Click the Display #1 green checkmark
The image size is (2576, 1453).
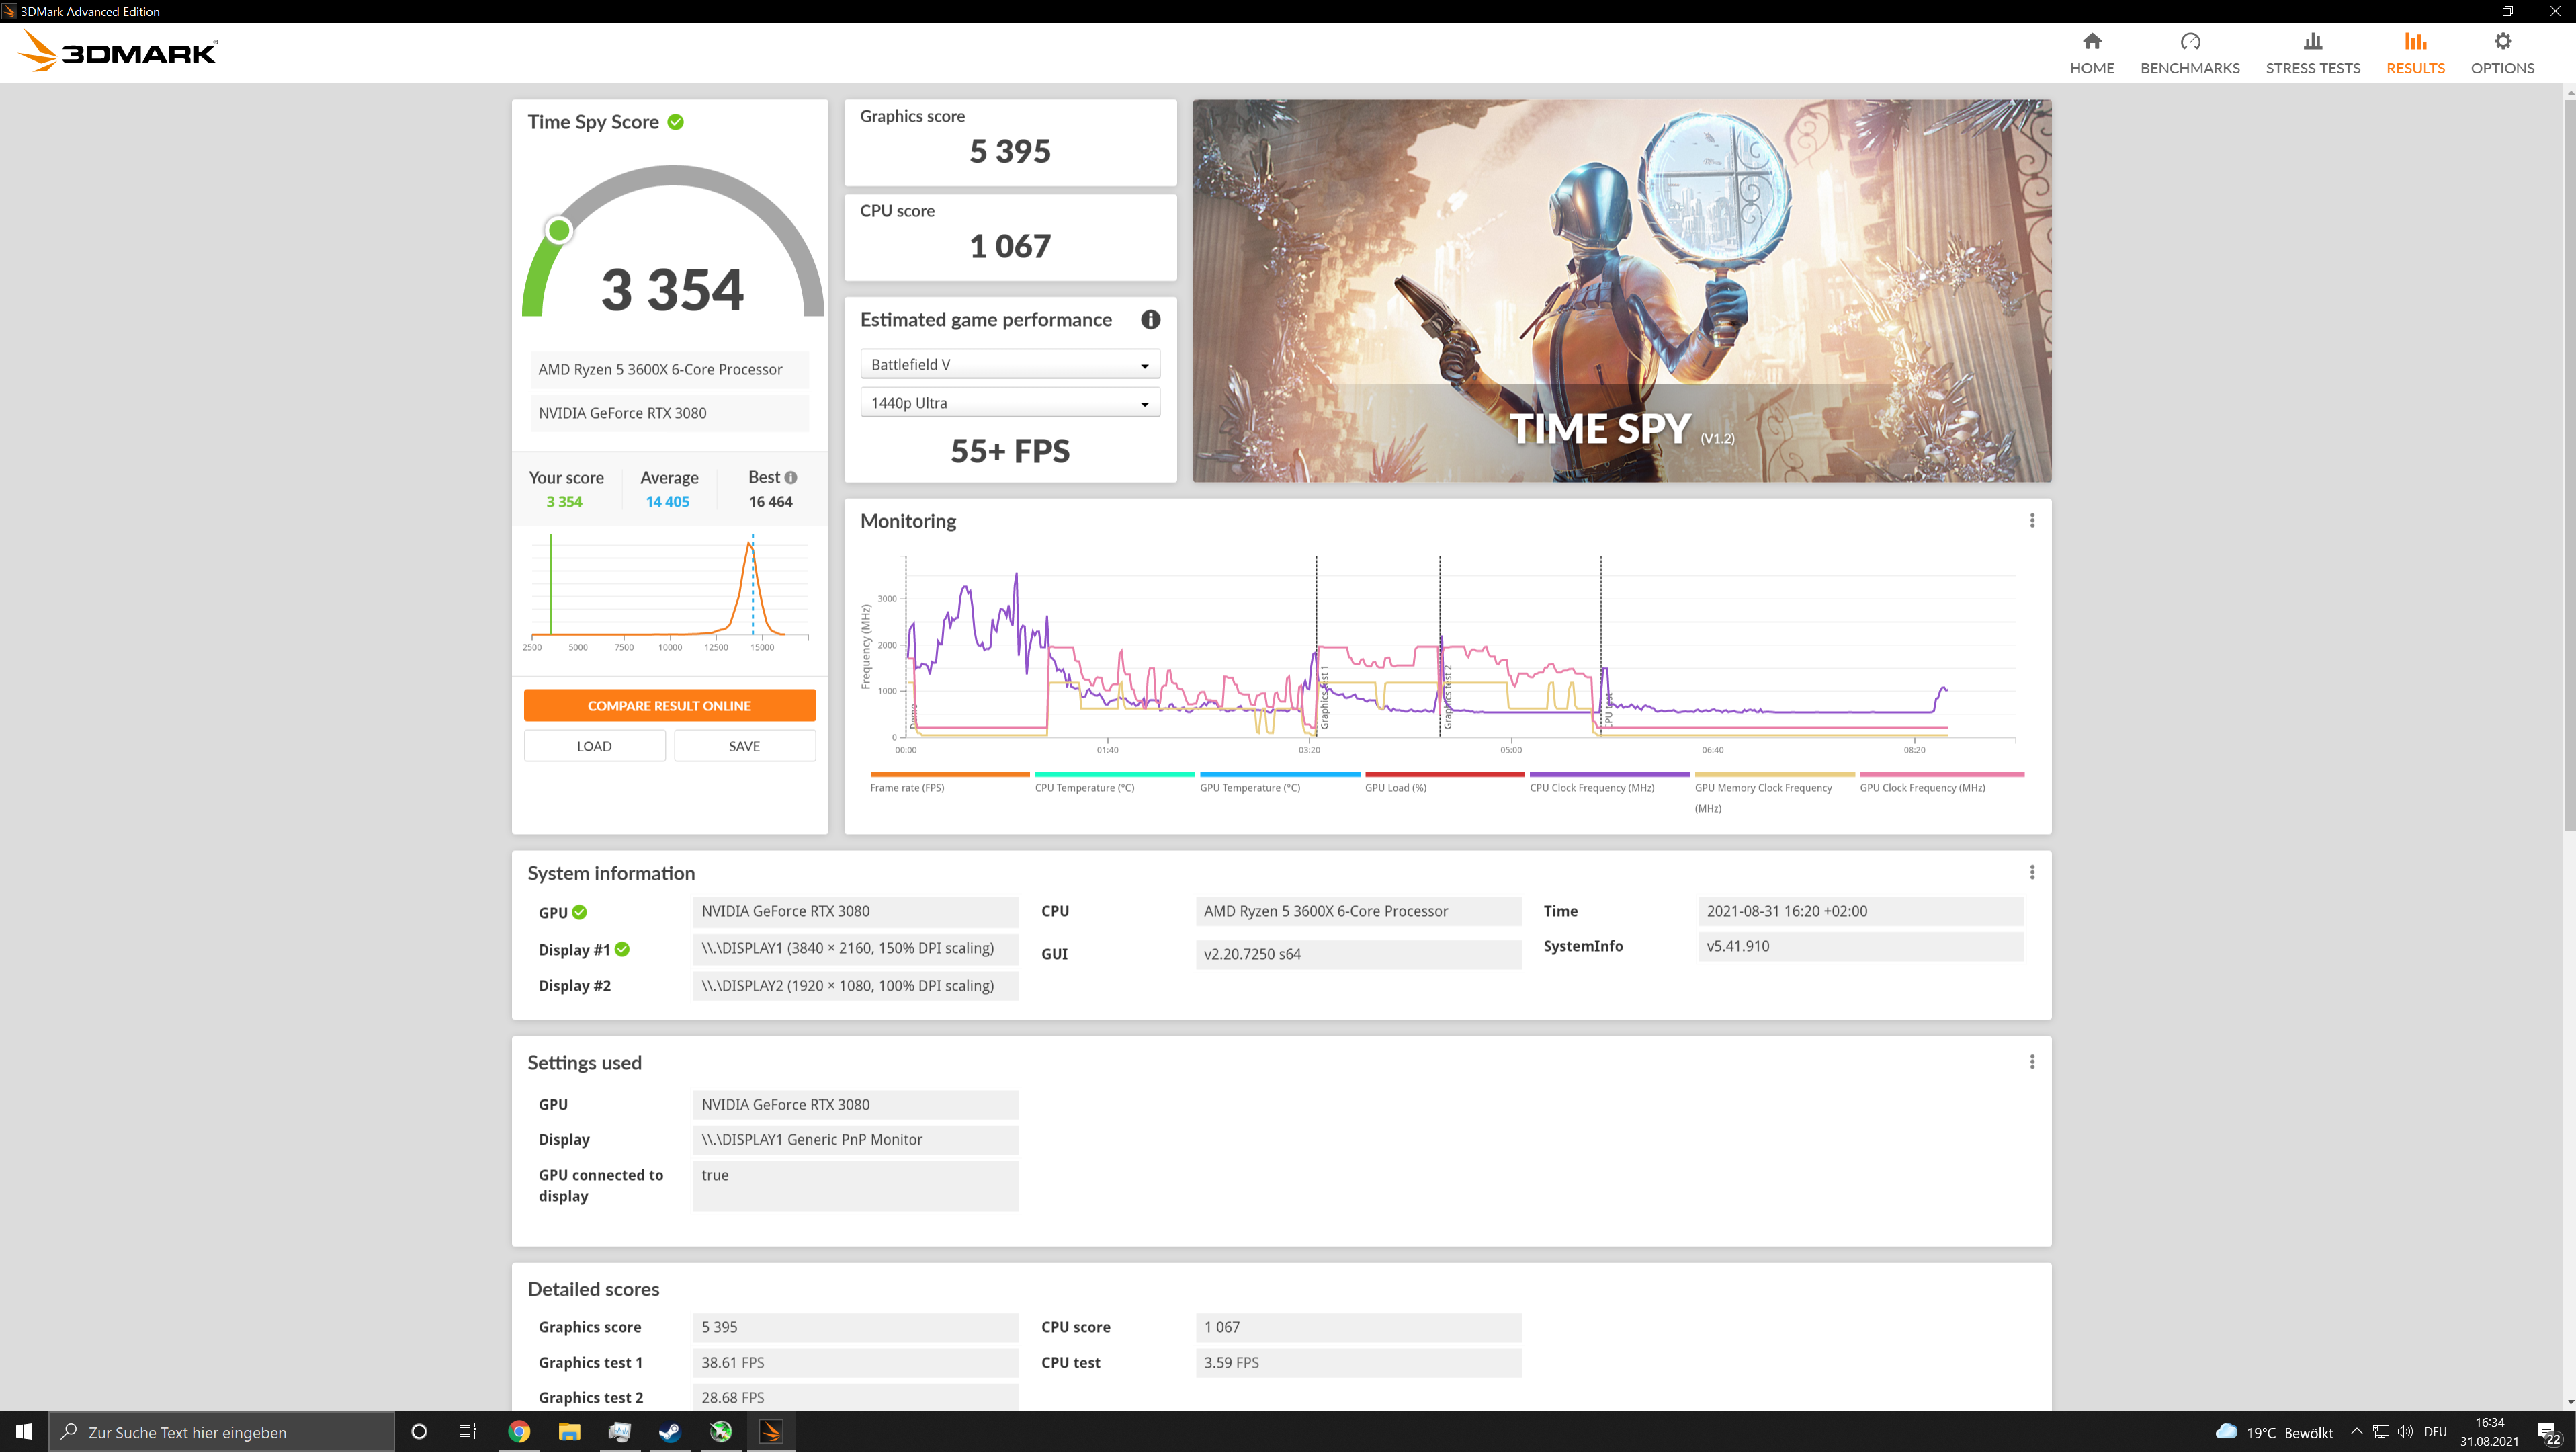[622, 950]
